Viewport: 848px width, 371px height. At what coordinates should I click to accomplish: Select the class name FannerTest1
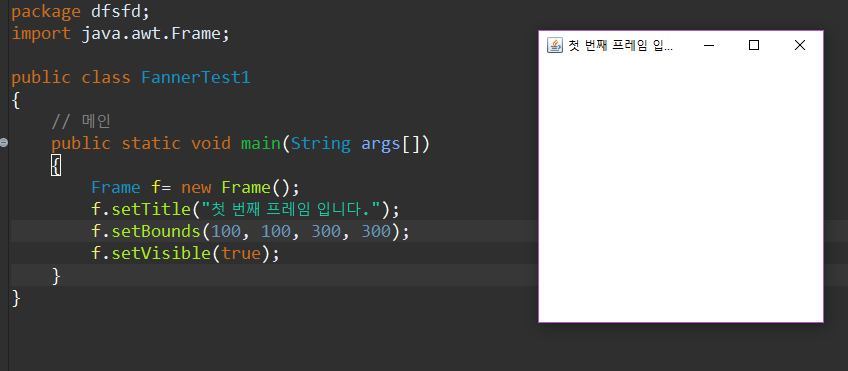click(196, 77)
